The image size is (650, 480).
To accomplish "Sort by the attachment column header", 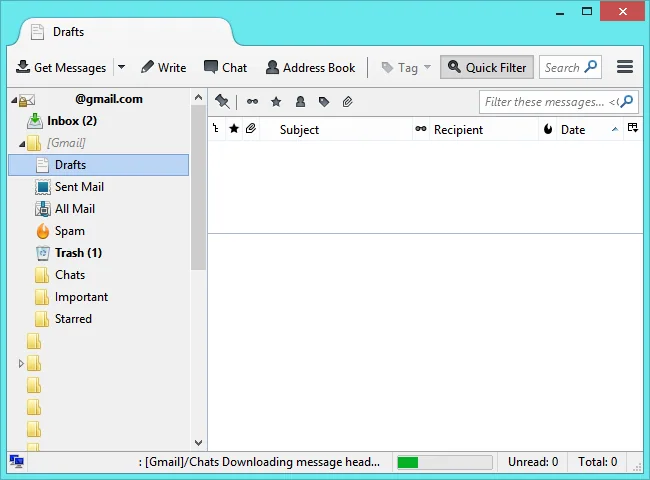I will point(251,129).
